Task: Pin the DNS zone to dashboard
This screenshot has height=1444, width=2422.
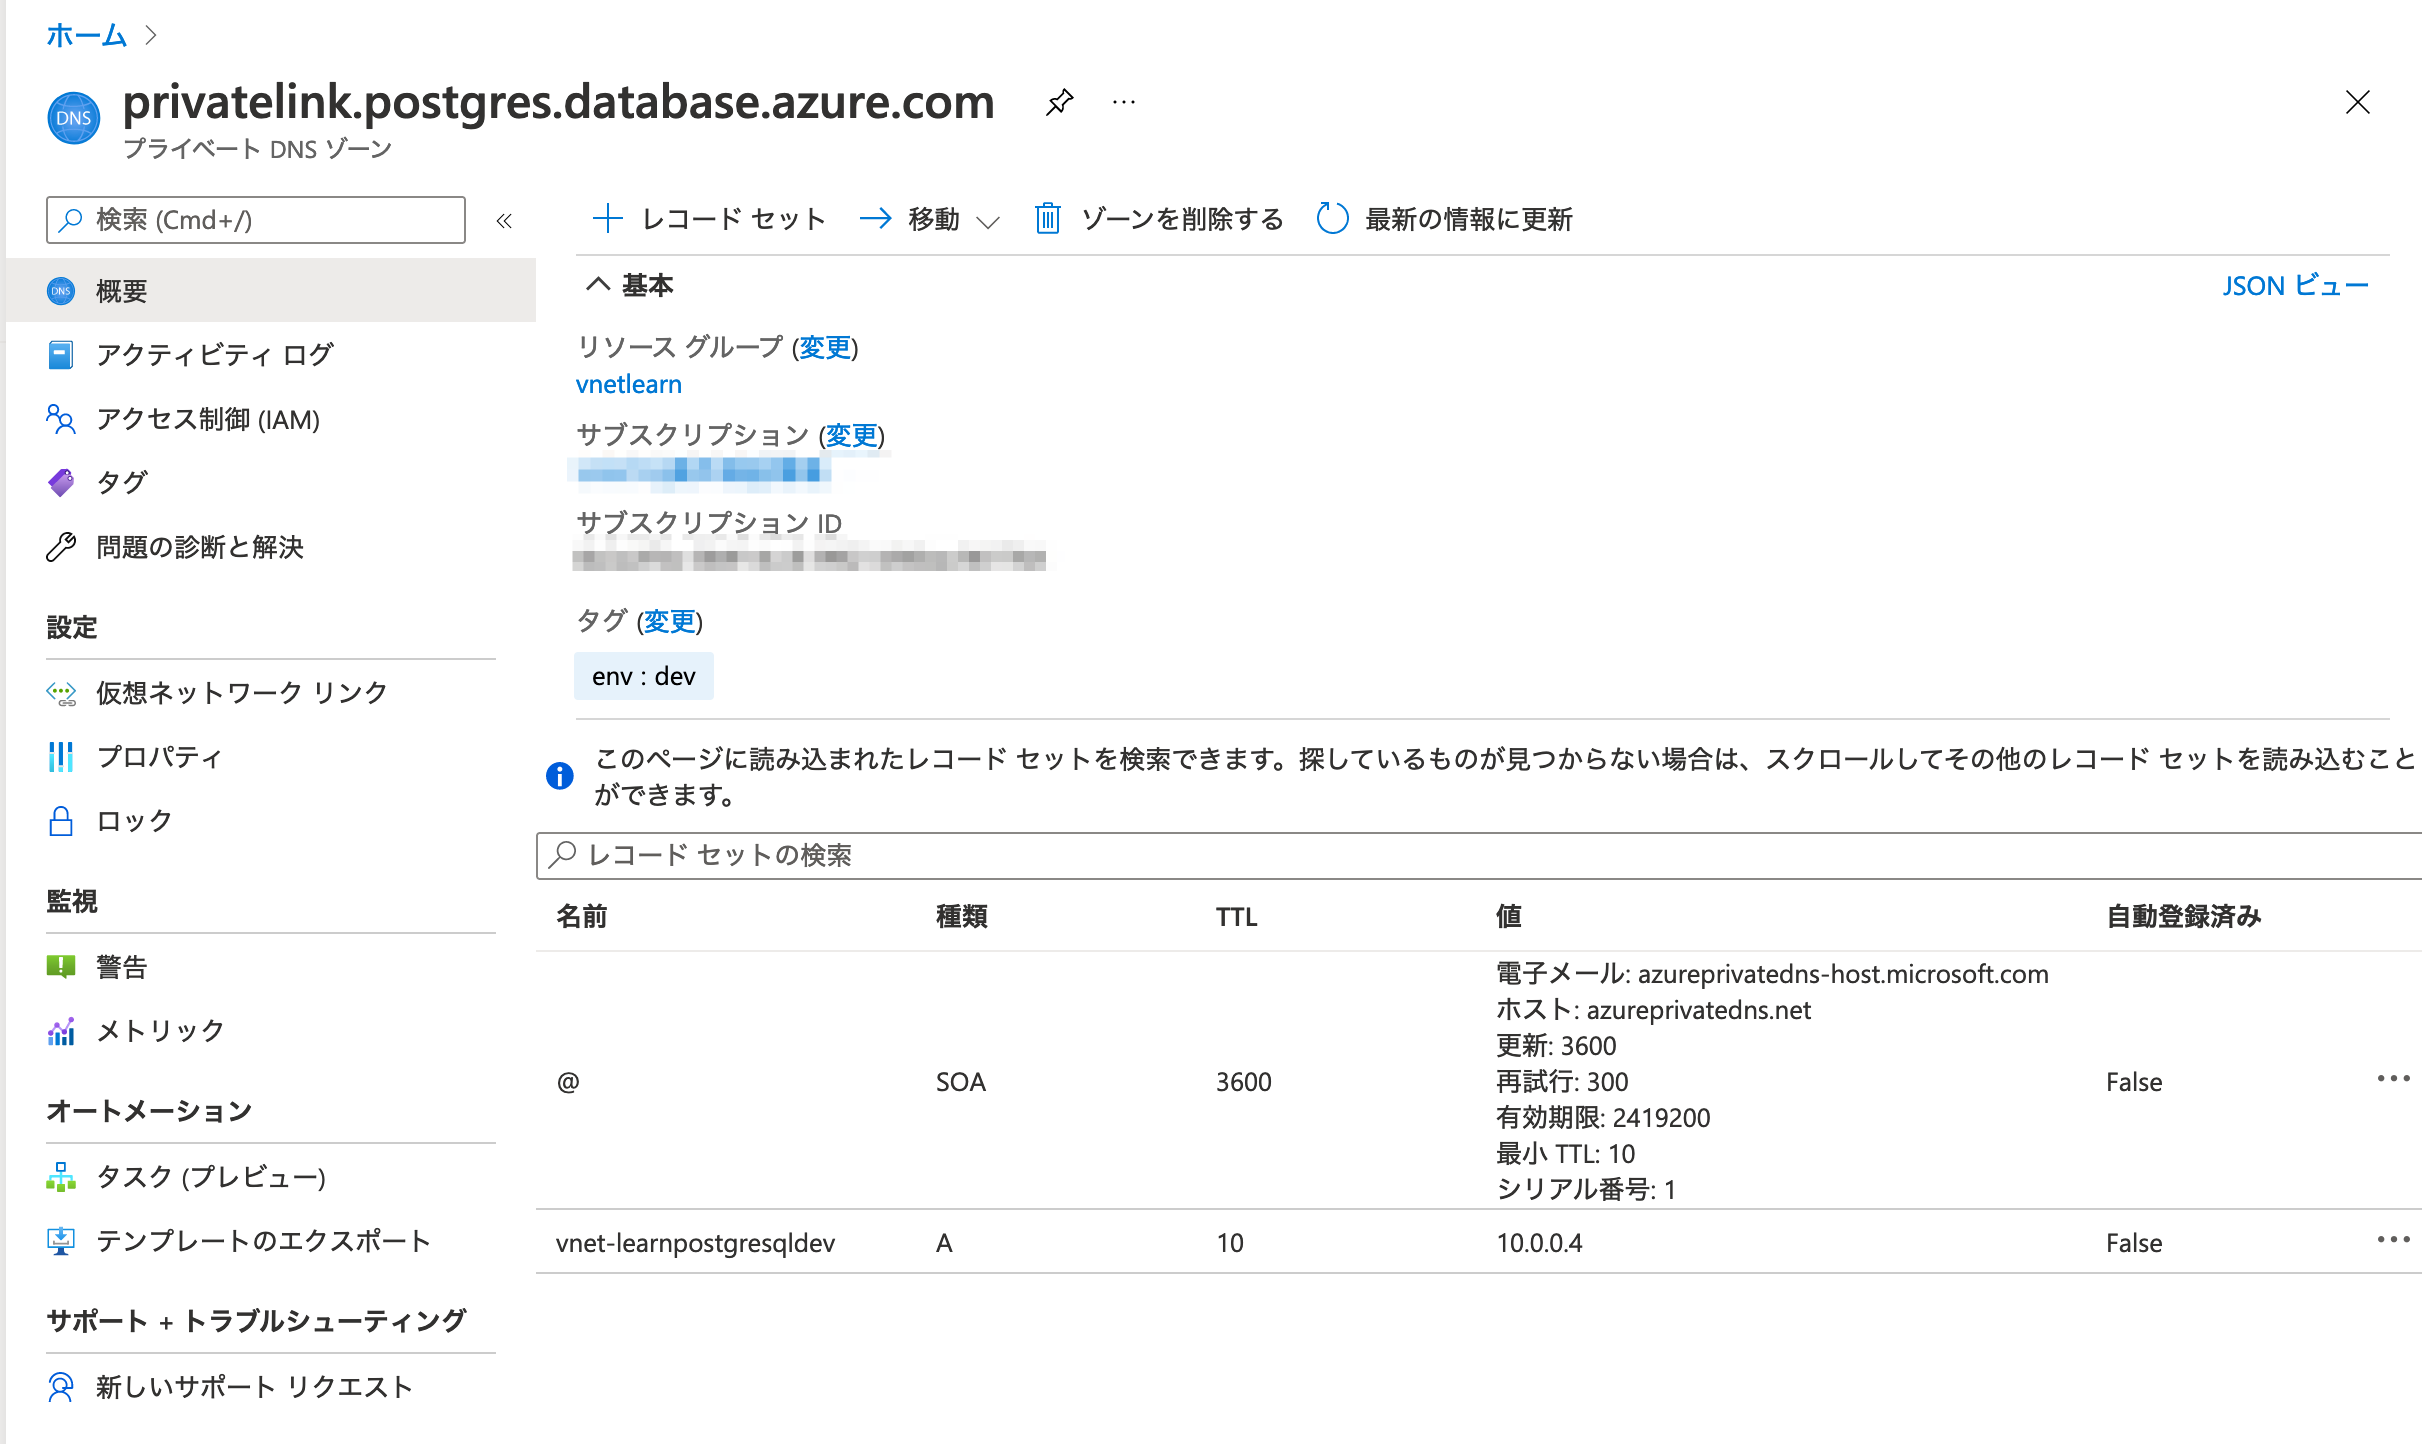Action: pos(1059,102)
